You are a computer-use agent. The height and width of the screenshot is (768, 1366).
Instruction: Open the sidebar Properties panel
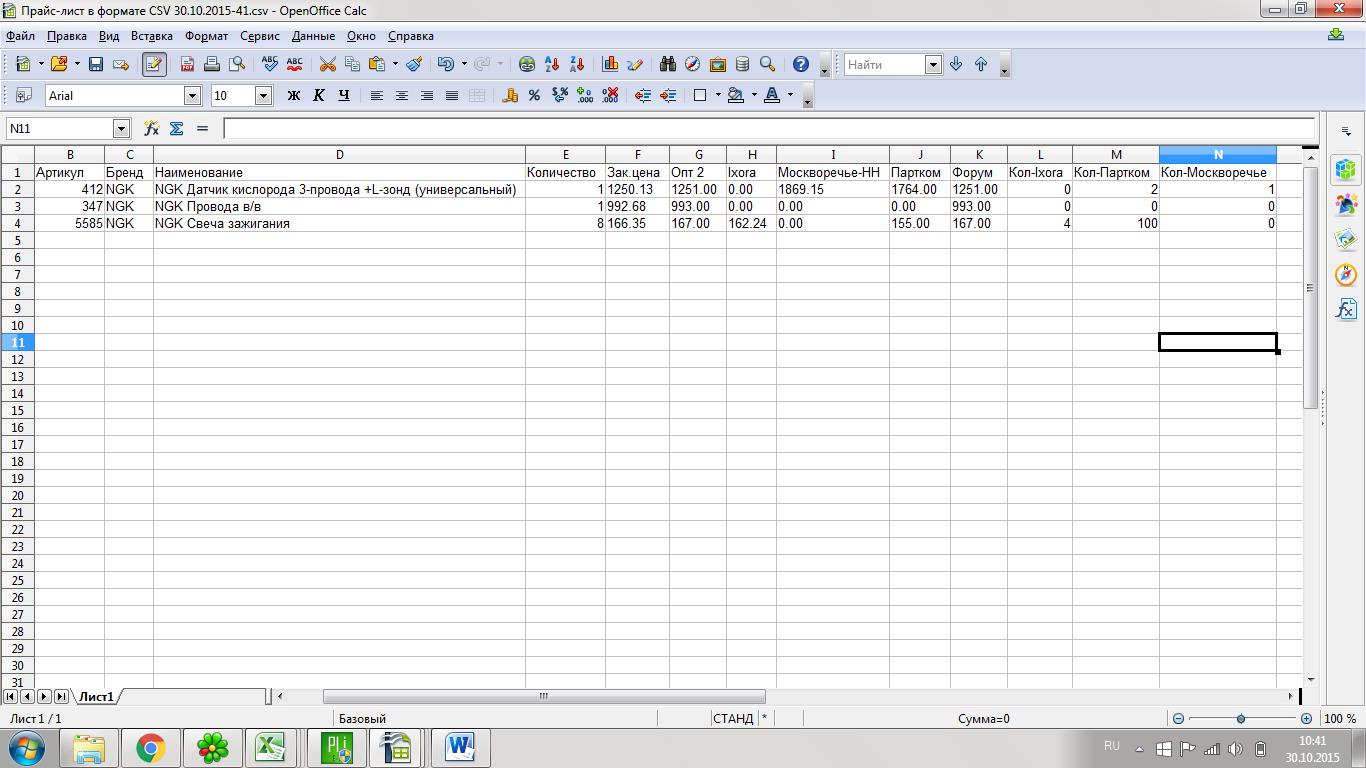1346,169
